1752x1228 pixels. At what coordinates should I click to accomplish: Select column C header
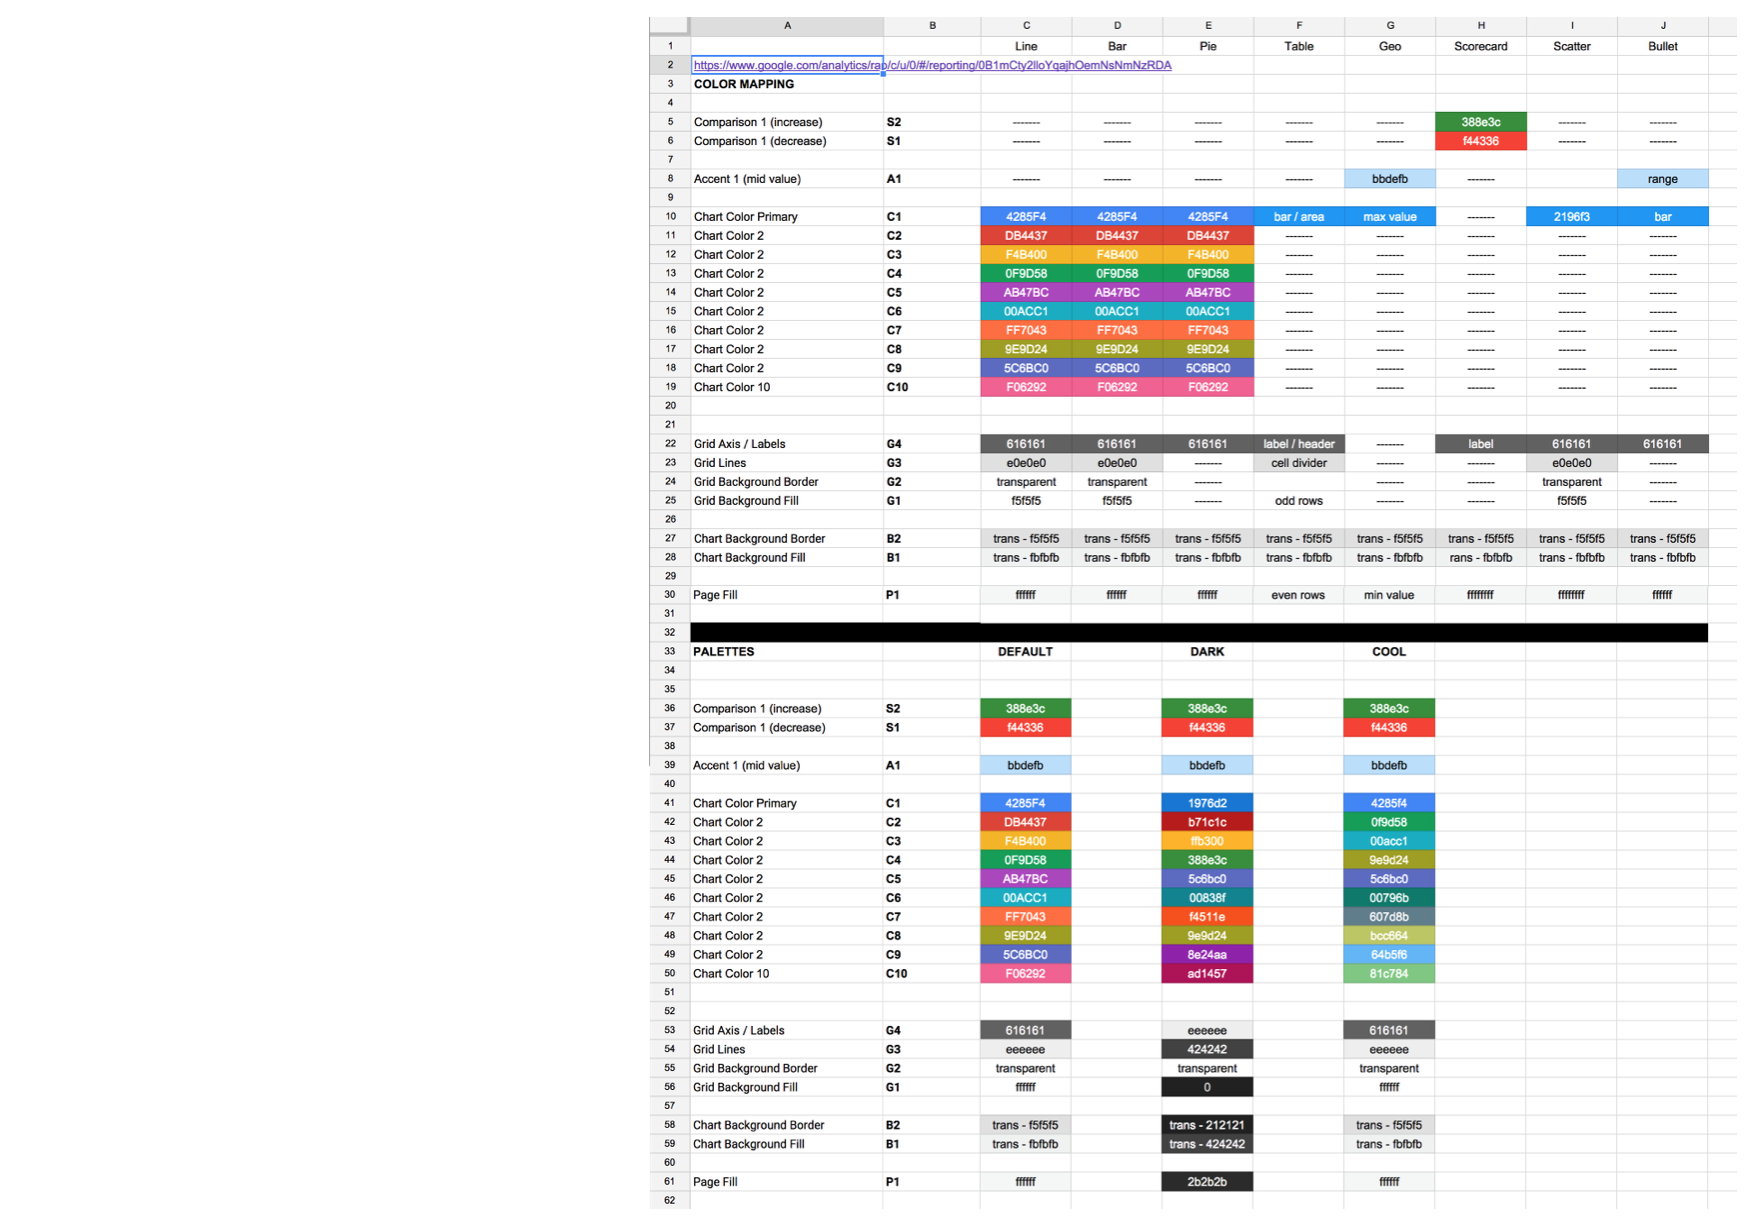(1026, 26)
